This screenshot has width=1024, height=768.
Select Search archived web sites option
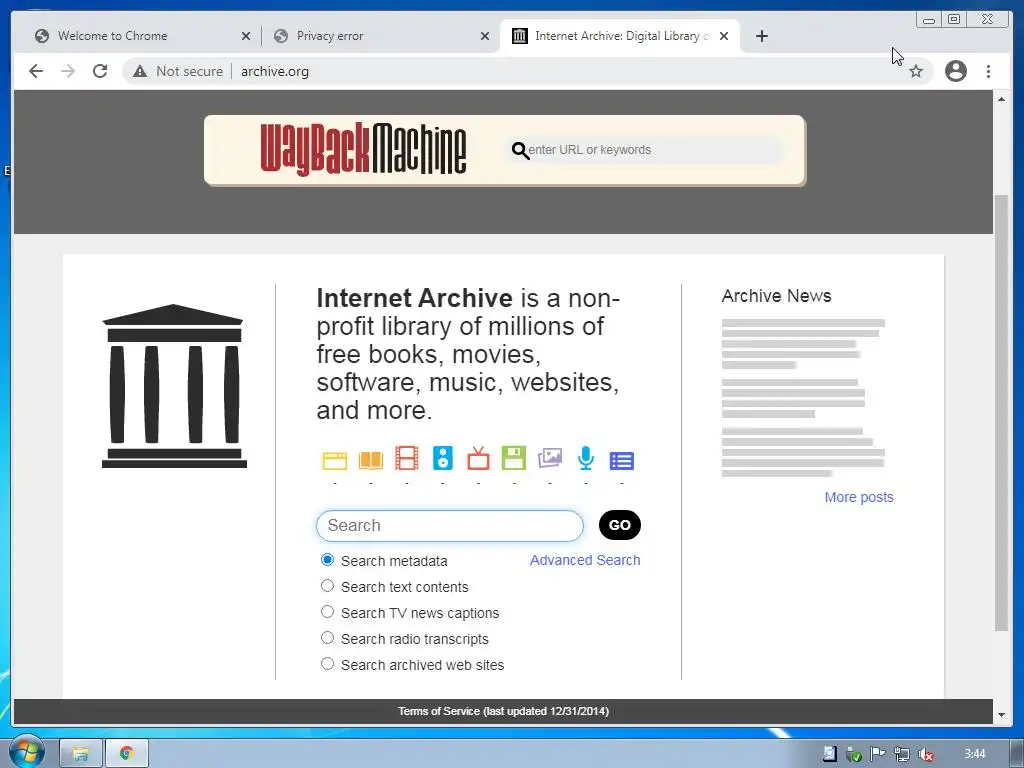pos(327,664)
